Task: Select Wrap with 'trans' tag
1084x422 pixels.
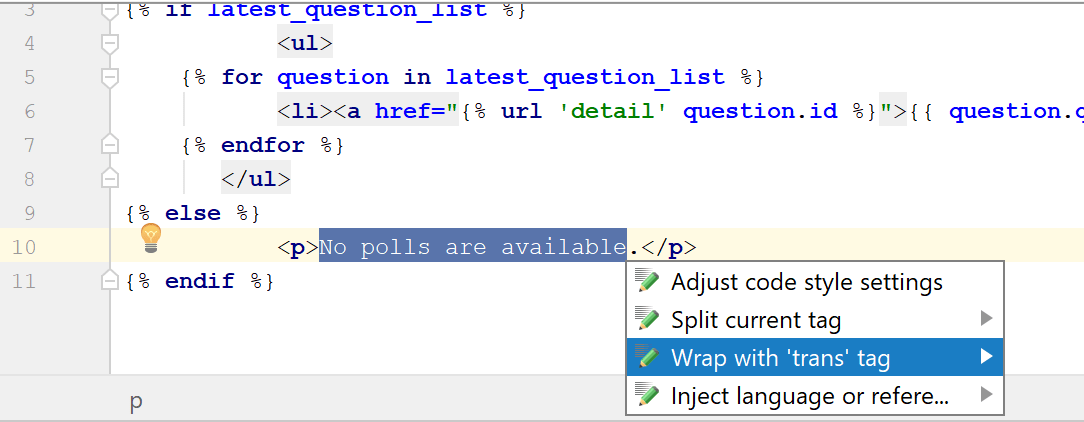Action: click(x=780, y=358)
